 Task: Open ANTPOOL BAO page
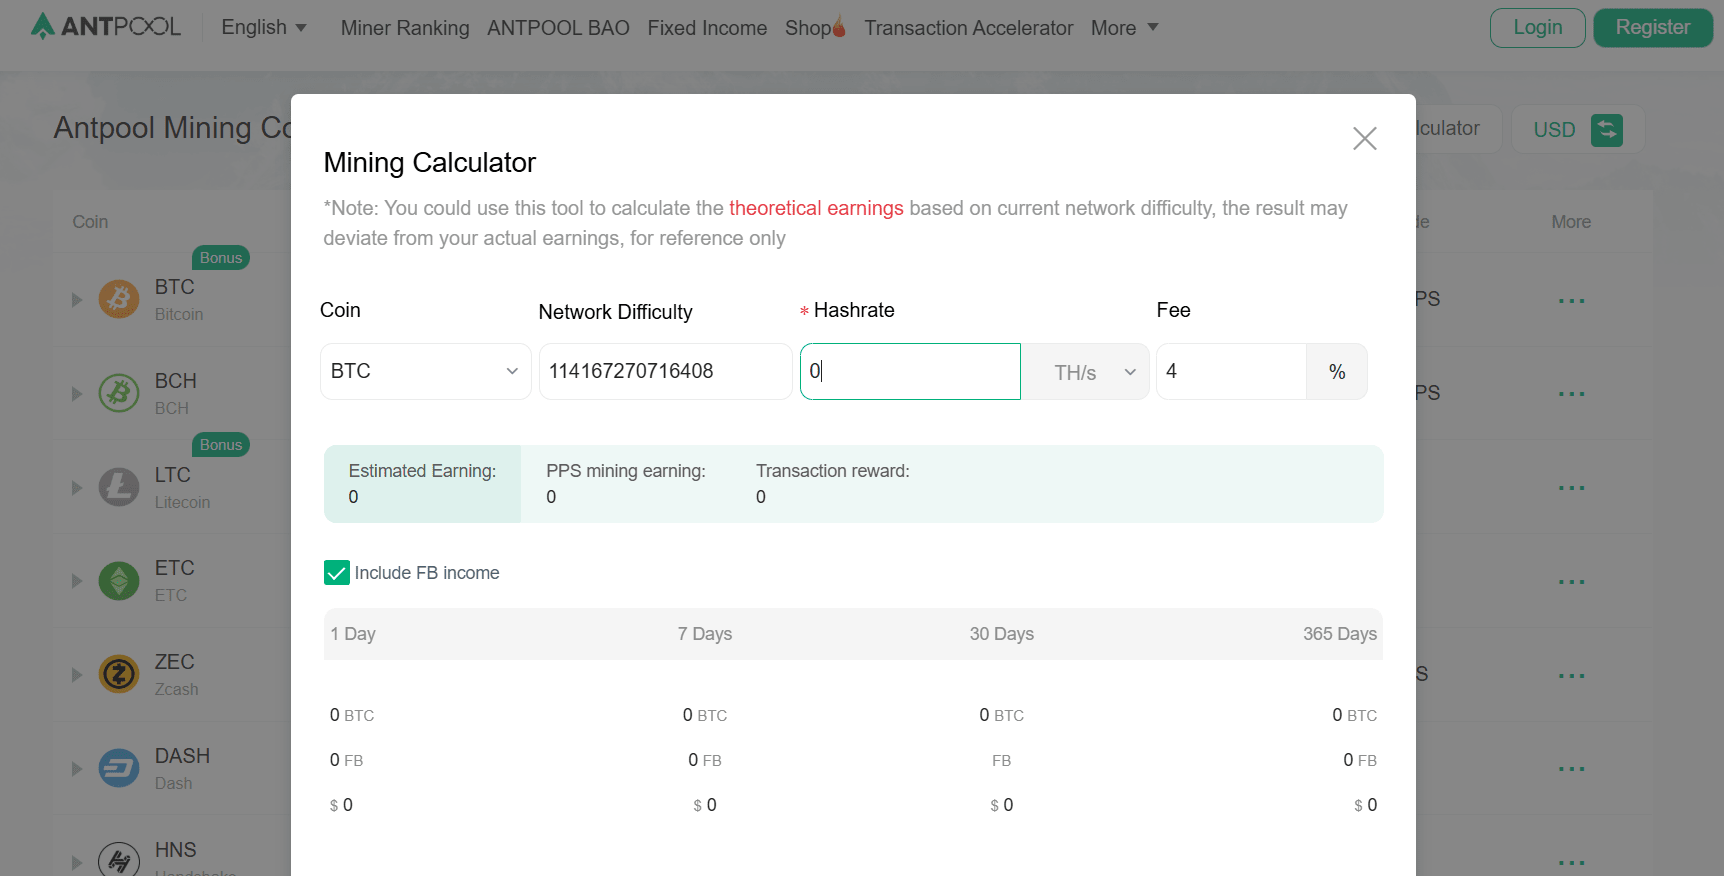pyautogui.click(x=558, y=28)
